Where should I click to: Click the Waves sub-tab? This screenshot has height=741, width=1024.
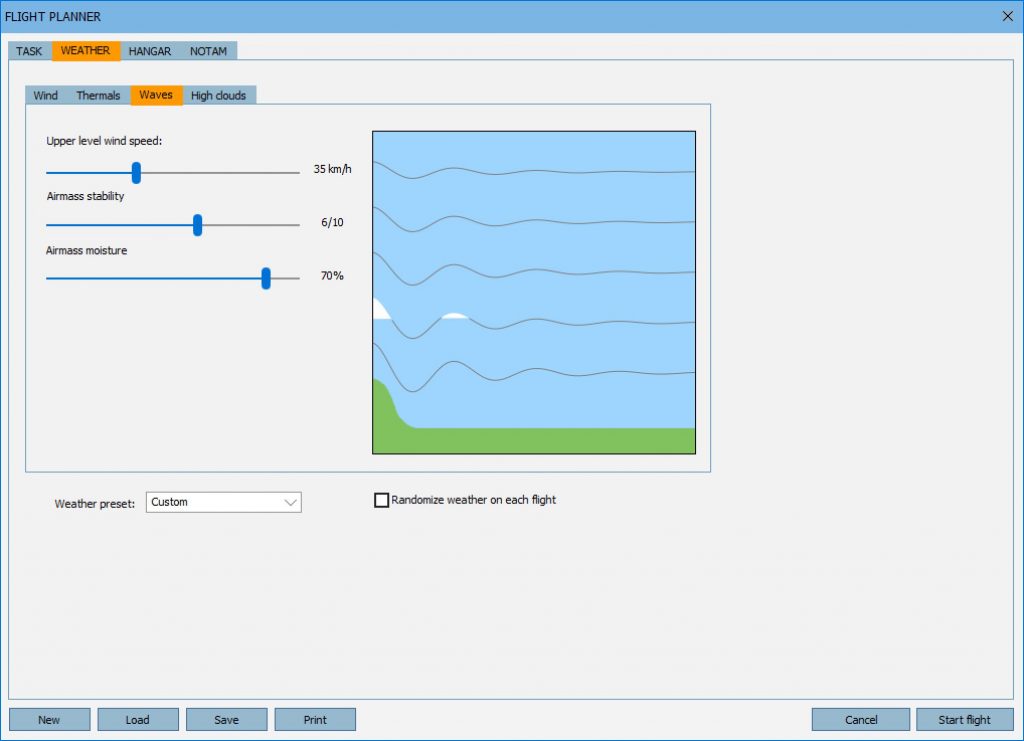point(156,95)
